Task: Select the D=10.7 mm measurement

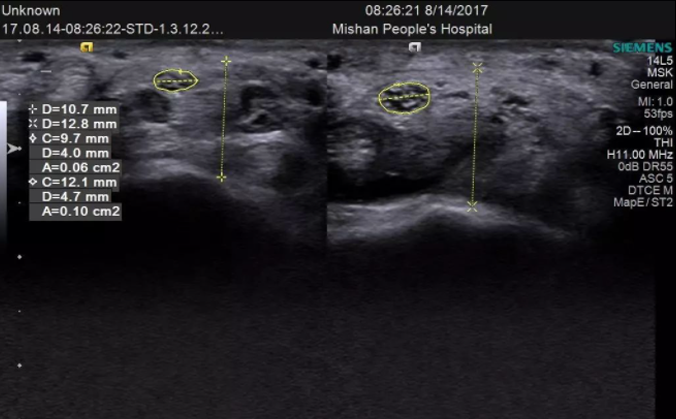Action: pos(74,108)
